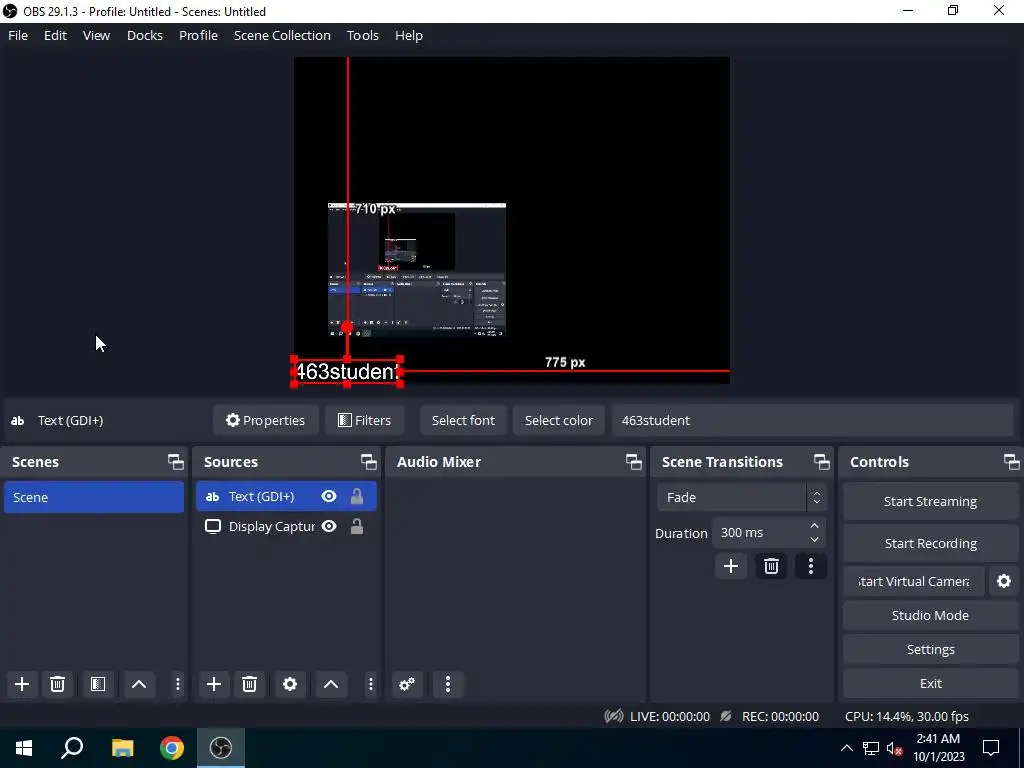Open the Profile menu
The height and width of the screenshot is (768, 1024).
199,35
